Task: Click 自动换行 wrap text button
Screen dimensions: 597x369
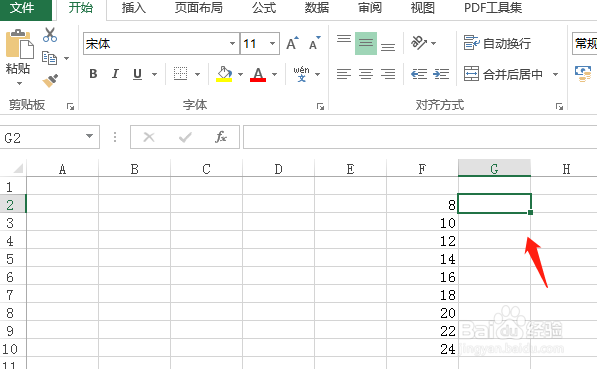Action: pyautogui.click(x=497, y=43)
